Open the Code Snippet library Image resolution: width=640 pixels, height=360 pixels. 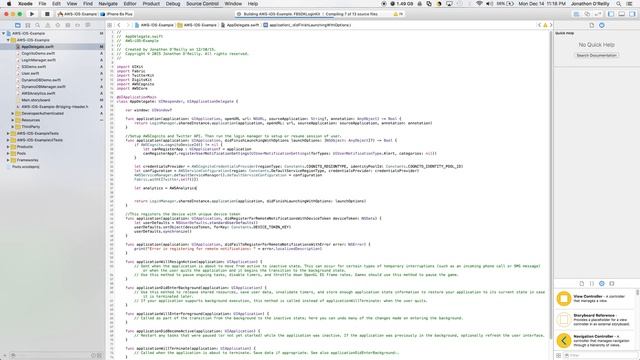tap(592, 283)
